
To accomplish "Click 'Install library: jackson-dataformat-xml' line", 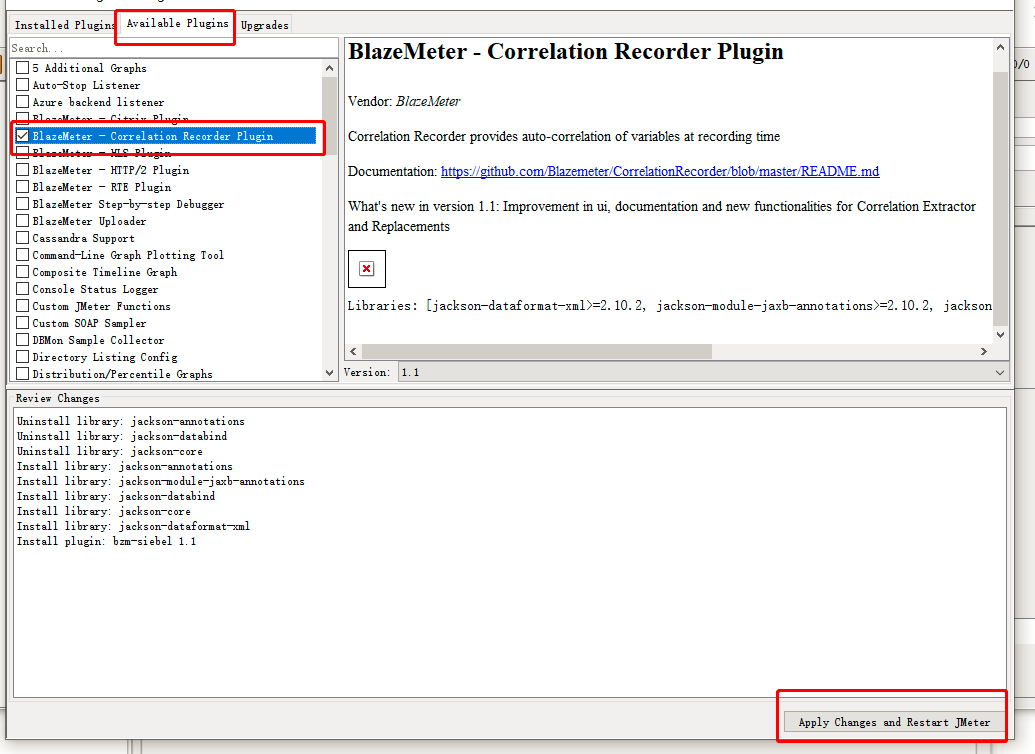I will (x=133, y=526).
